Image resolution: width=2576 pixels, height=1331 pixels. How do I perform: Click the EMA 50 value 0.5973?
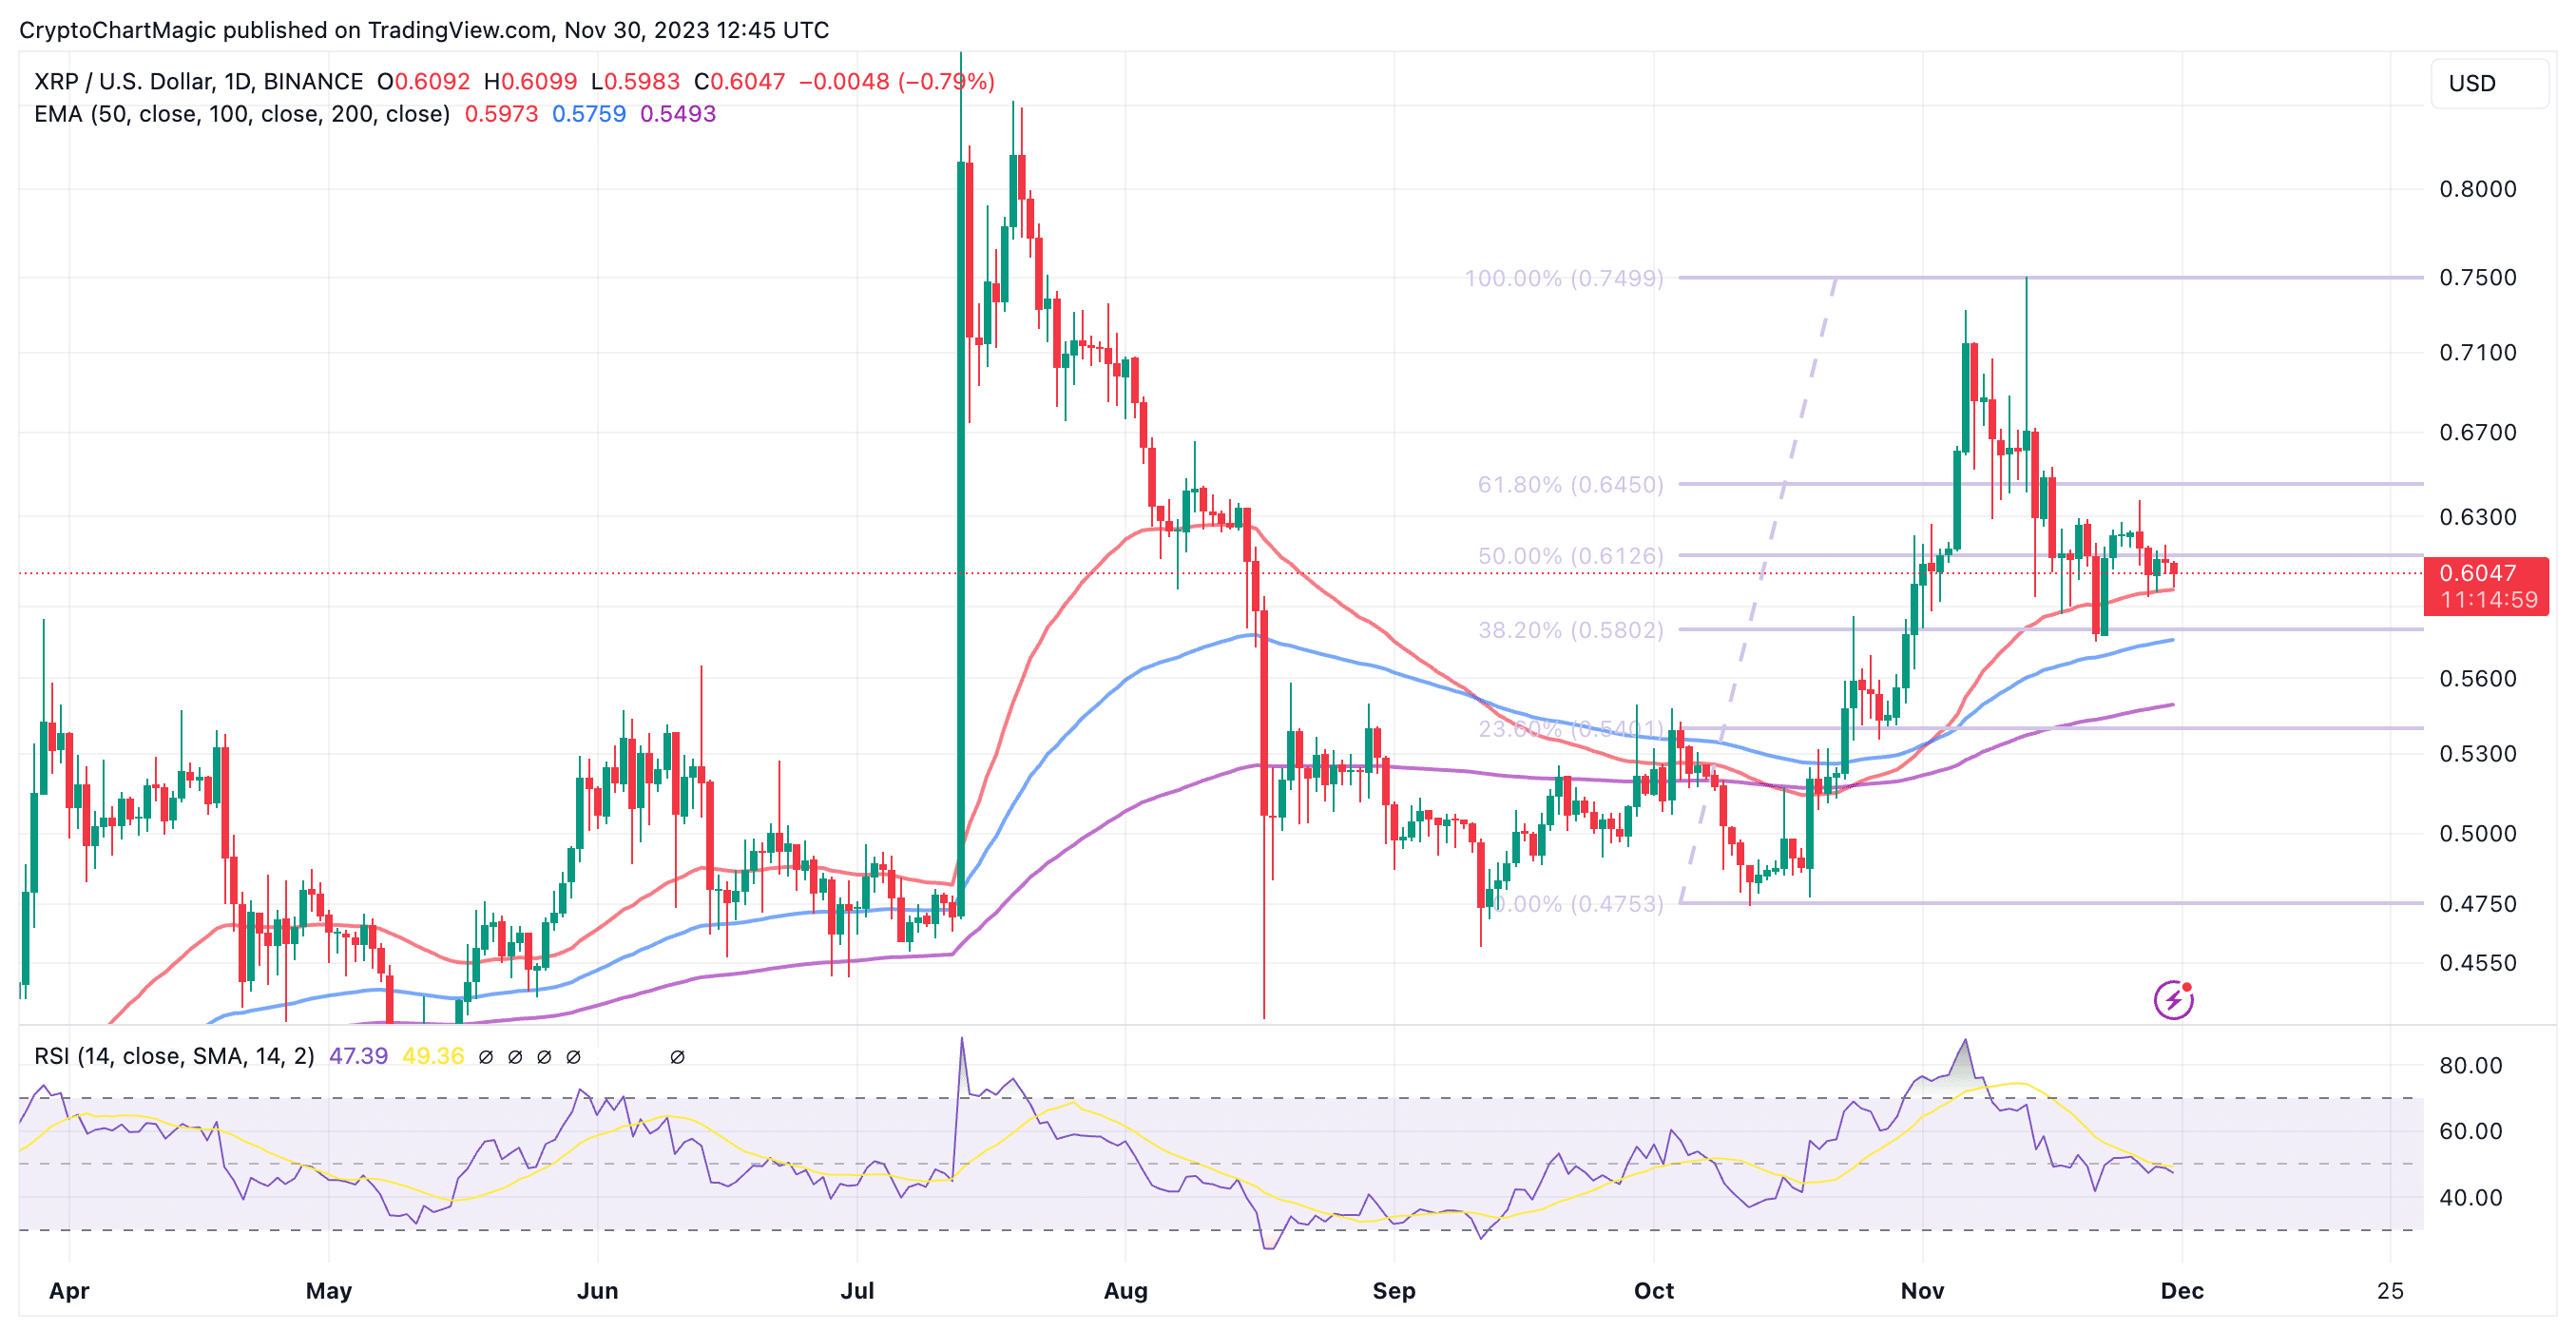point(501,114)
